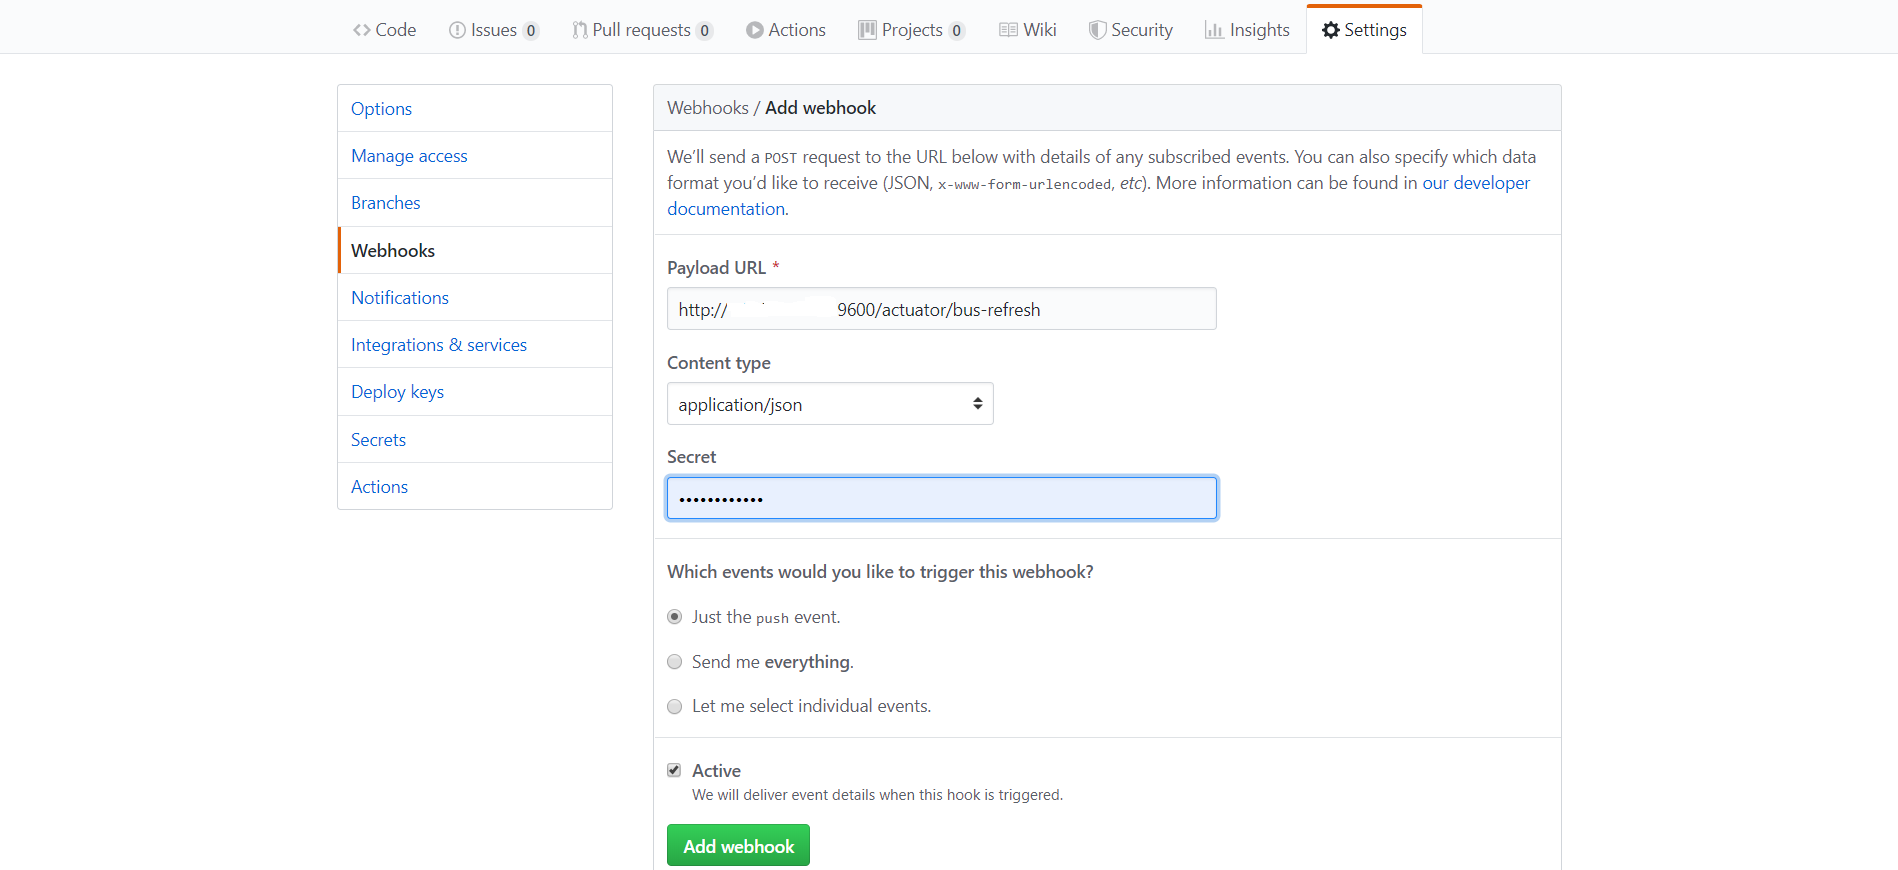1898x870 pixels.
Task: Open the Insights tab
Action: click(x=1247, y=30)
